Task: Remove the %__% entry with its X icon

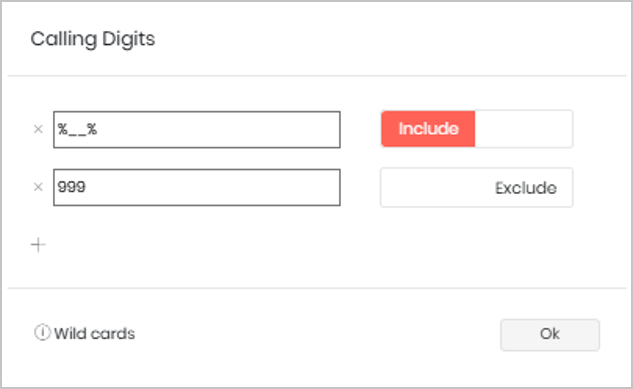Action: [38, 129]
